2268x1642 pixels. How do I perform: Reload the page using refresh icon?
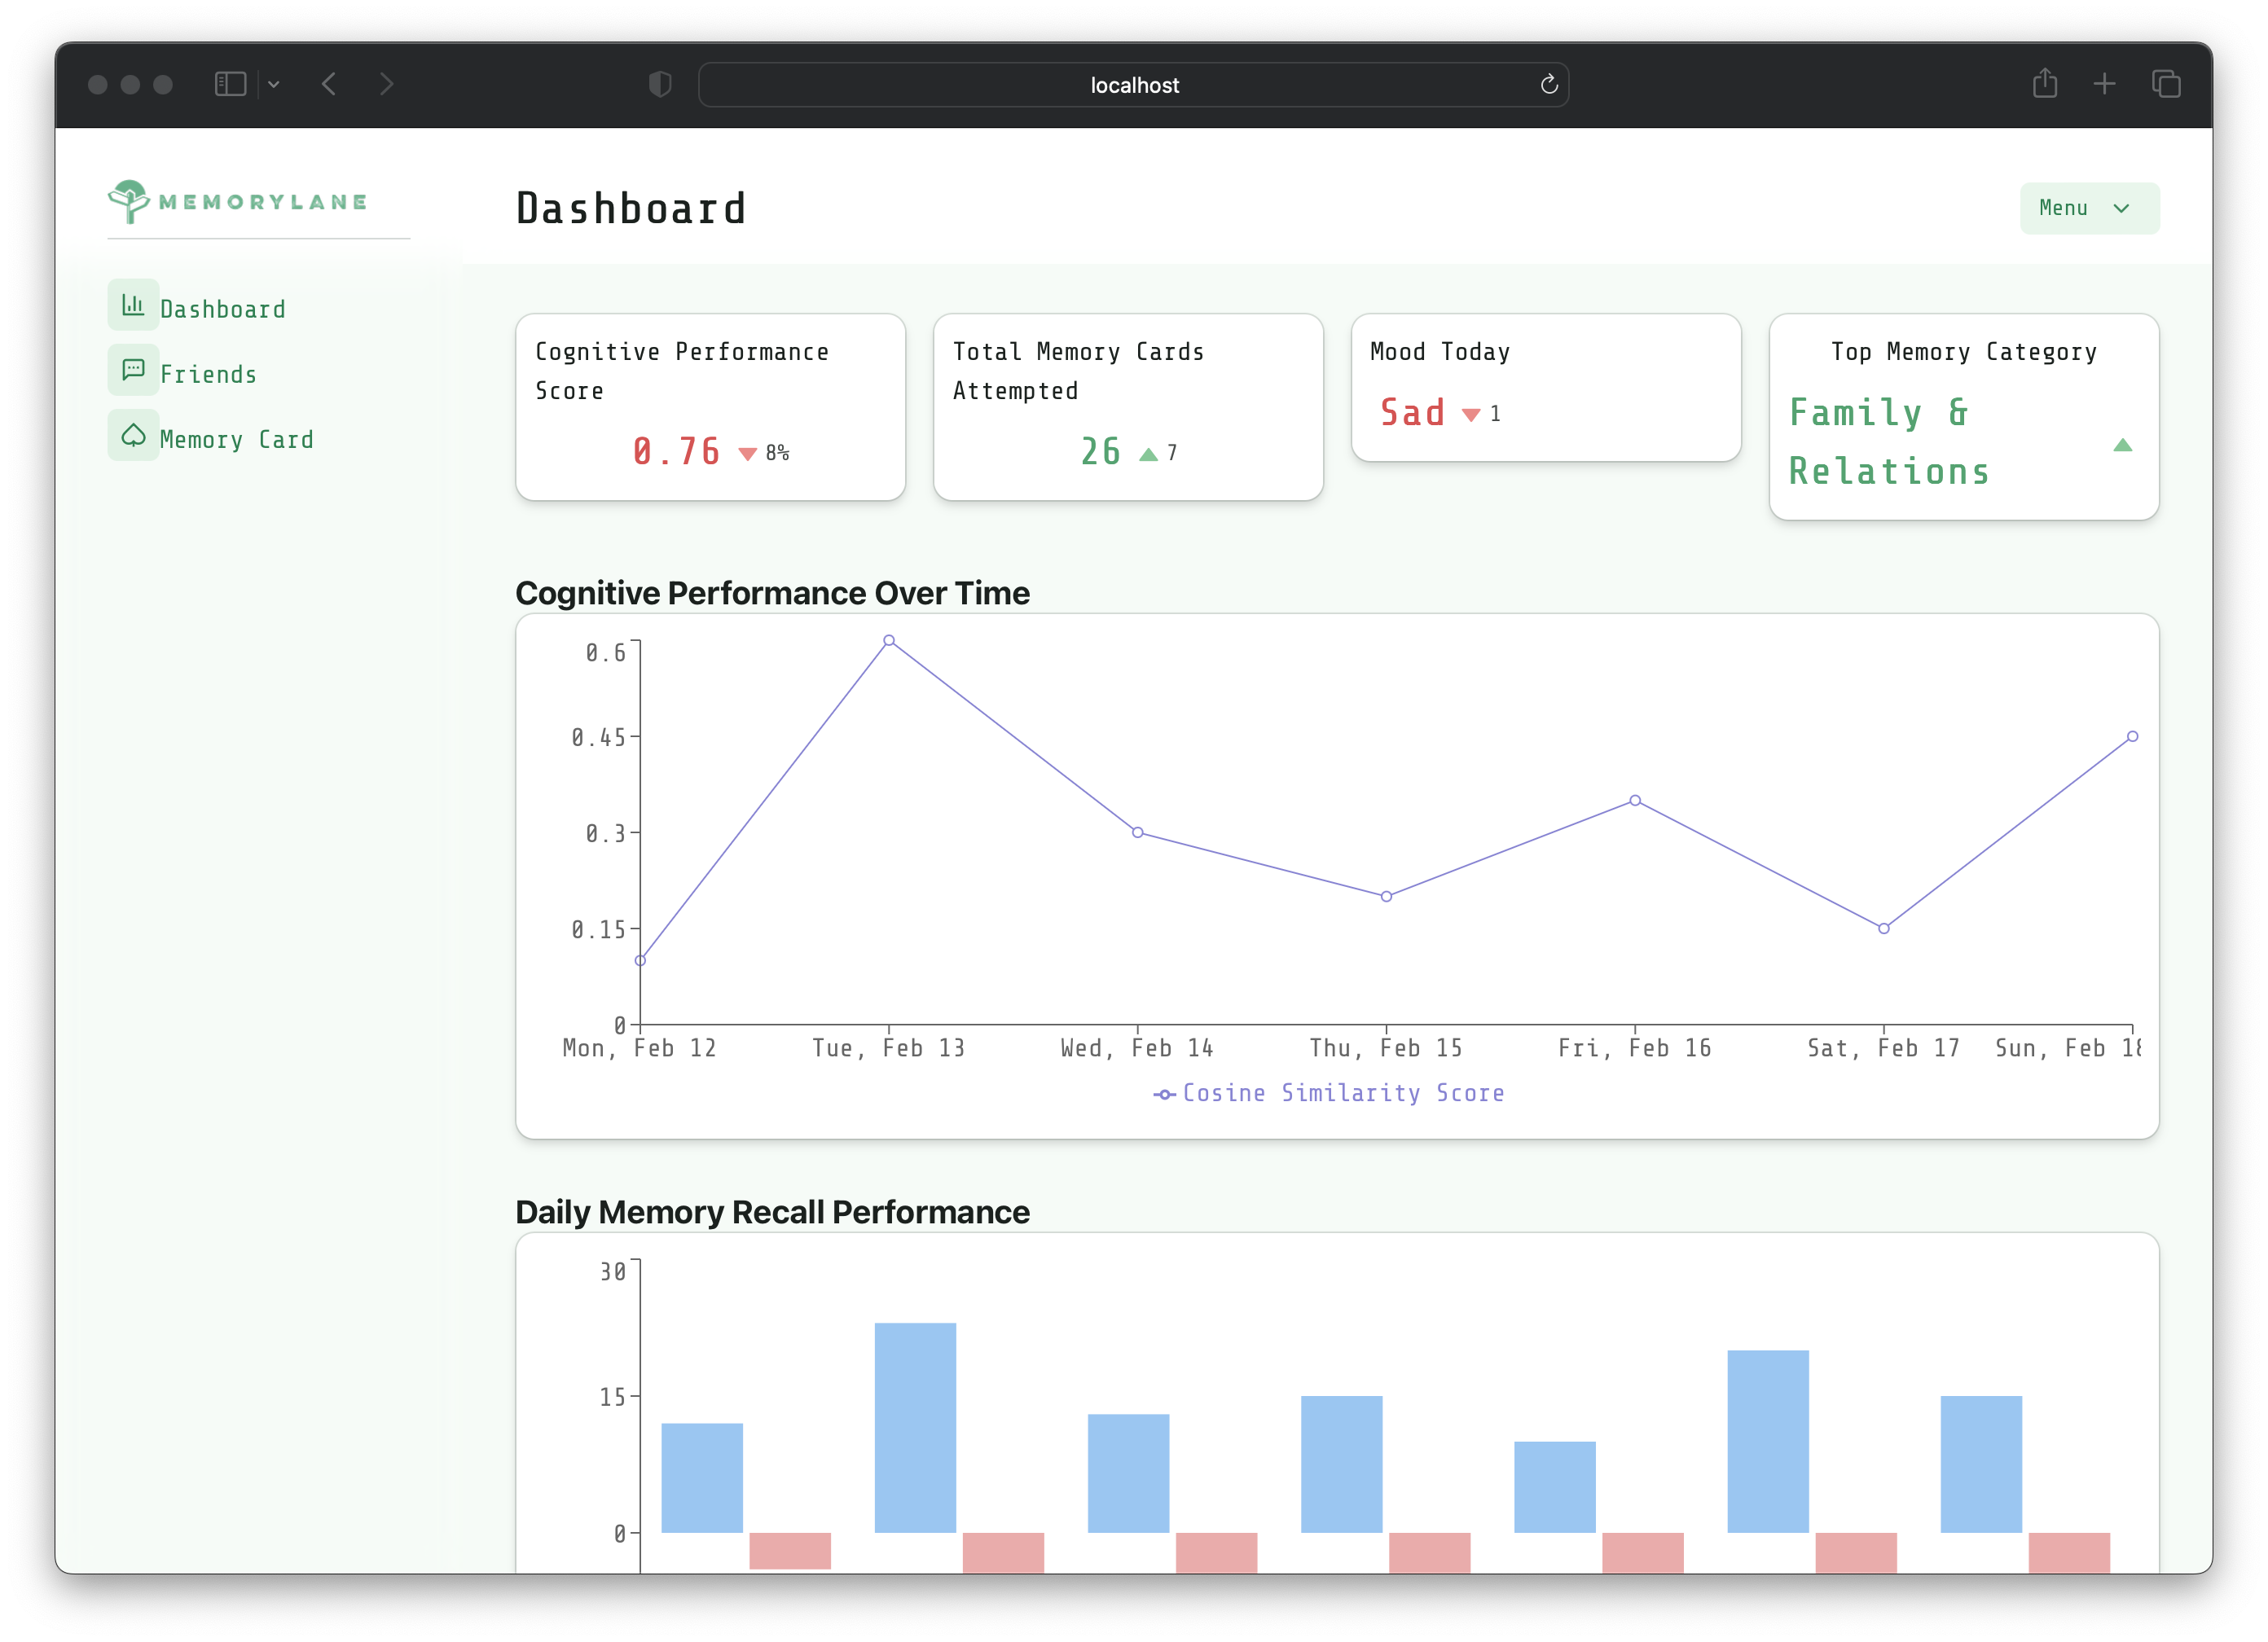pyautogui.click(x=1548, y=85)
